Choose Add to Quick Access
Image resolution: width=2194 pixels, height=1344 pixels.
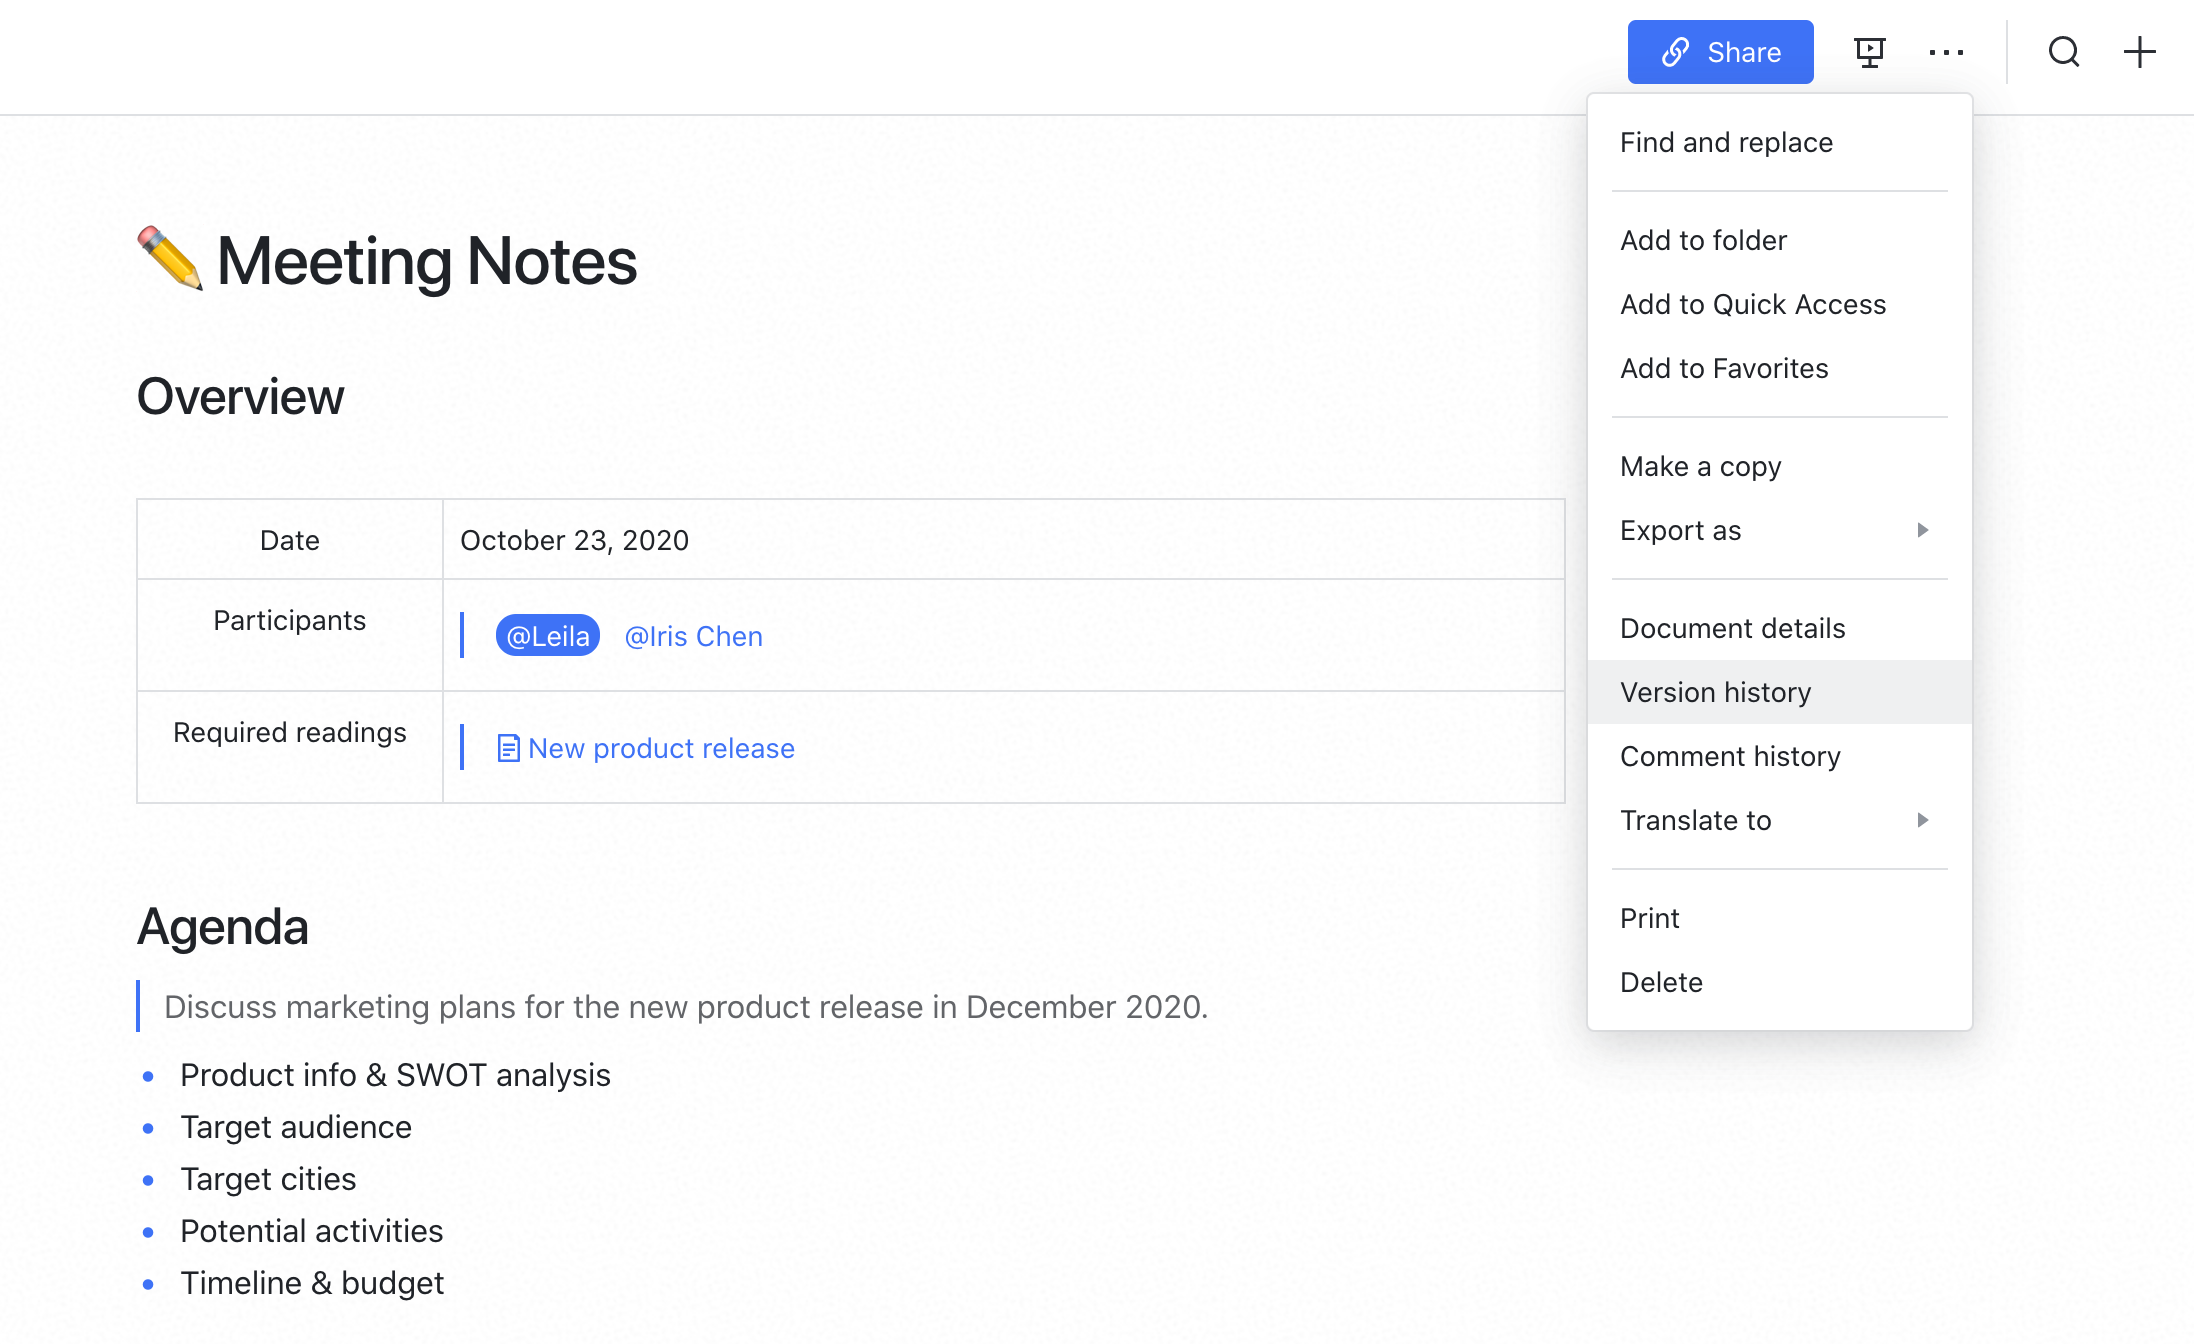click(1752, 304)
